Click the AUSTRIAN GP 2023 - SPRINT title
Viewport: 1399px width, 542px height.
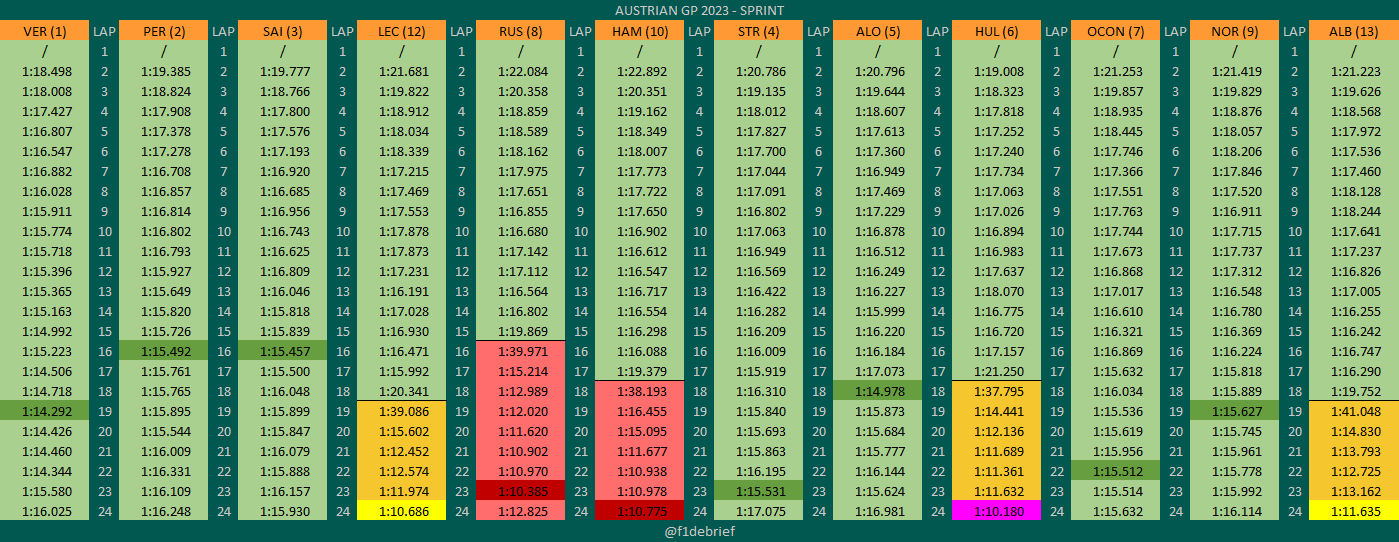[x=699, y=10]
